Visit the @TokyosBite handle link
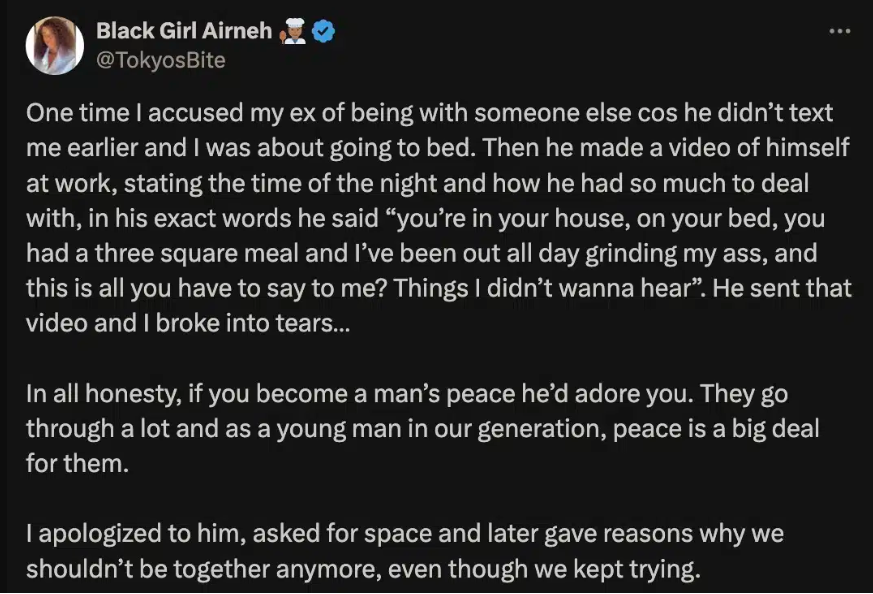The width and height of the screenshot is (873, 594). pos(160,60)
